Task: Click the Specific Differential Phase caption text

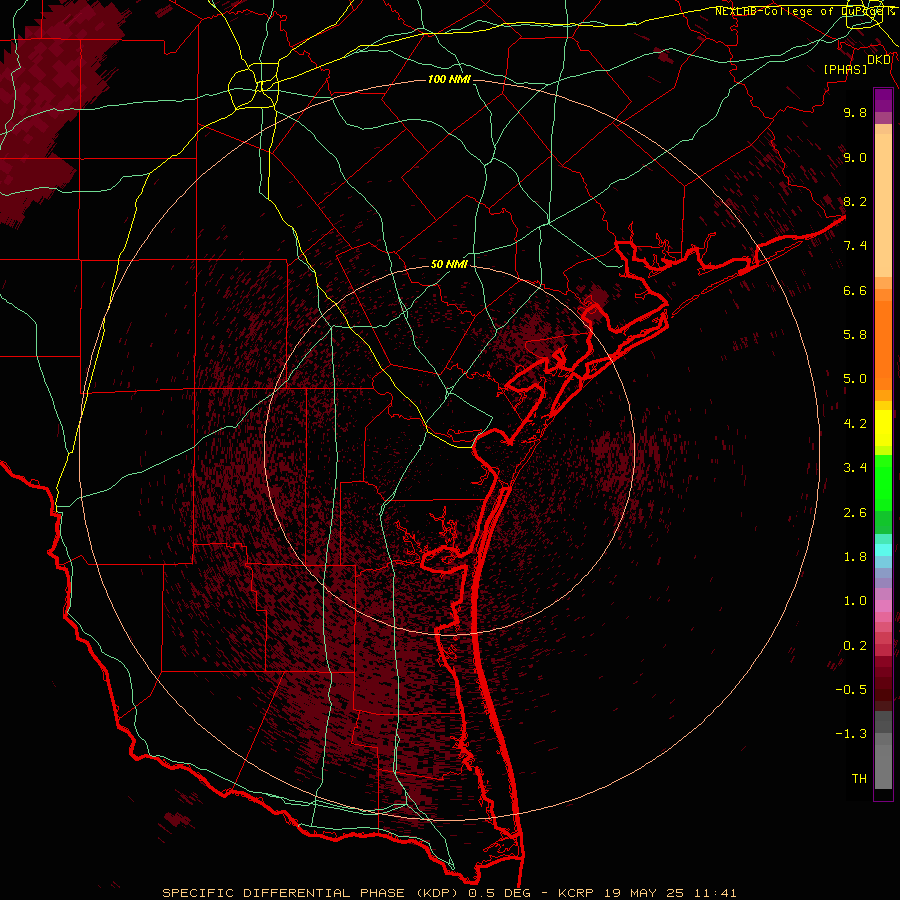Action: (449, 893)
